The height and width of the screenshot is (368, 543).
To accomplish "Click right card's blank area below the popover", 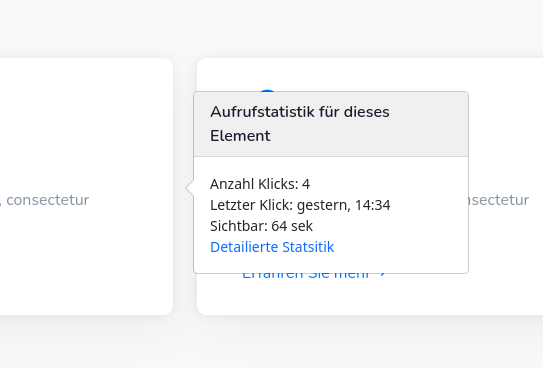I will (x=367, y=296).
